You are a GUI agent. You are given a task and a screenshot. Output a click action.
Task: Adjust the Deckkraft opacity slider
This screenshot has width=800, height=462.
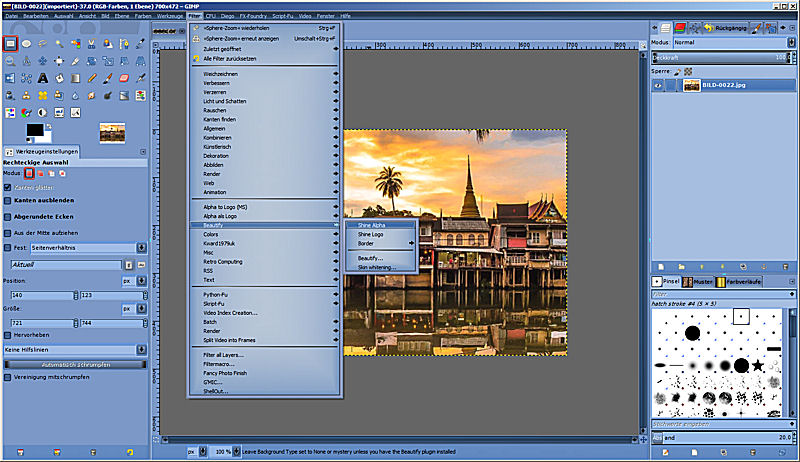point(723,58)
